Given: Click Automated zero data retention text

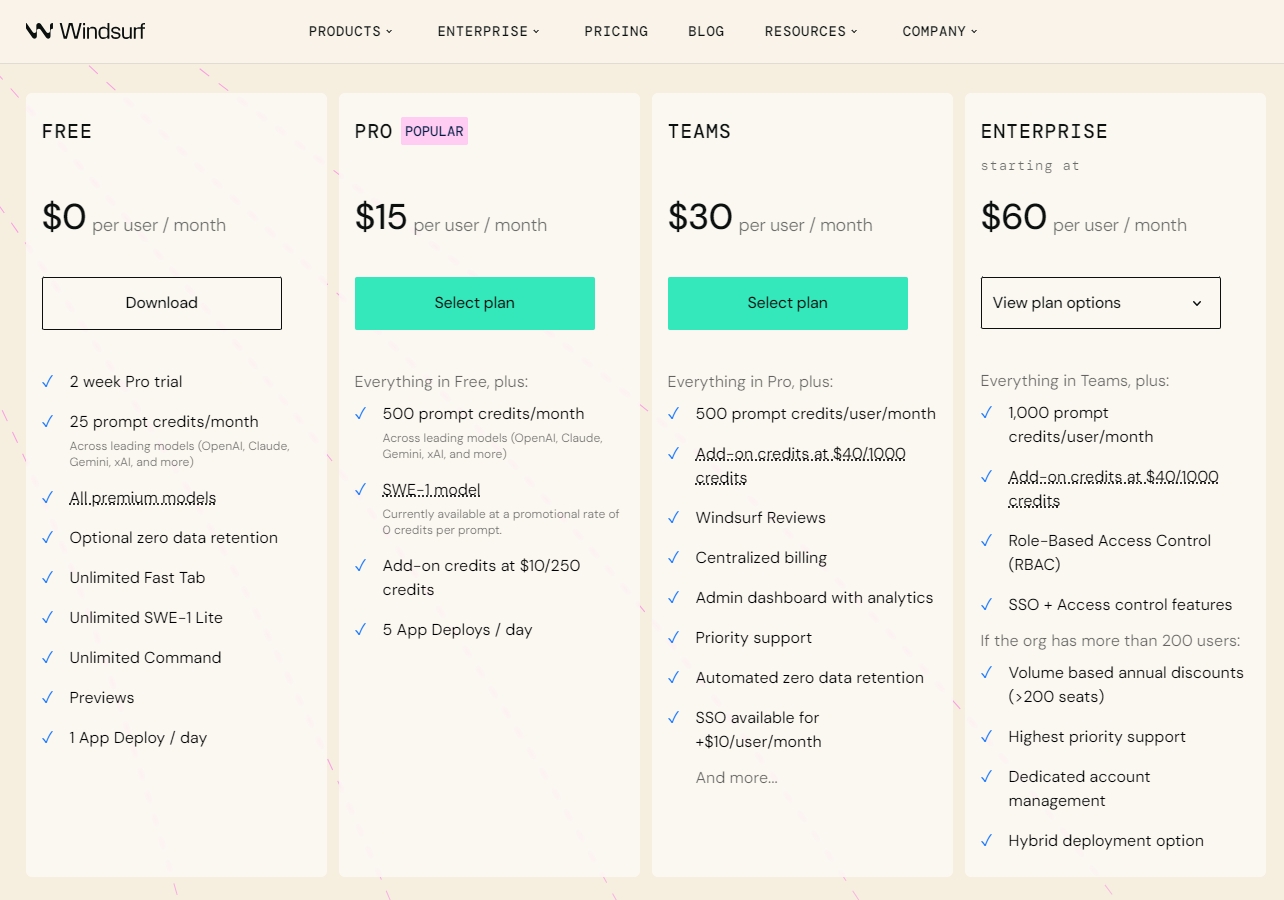Looking at the screenshot, I should (x=810, y=678).
